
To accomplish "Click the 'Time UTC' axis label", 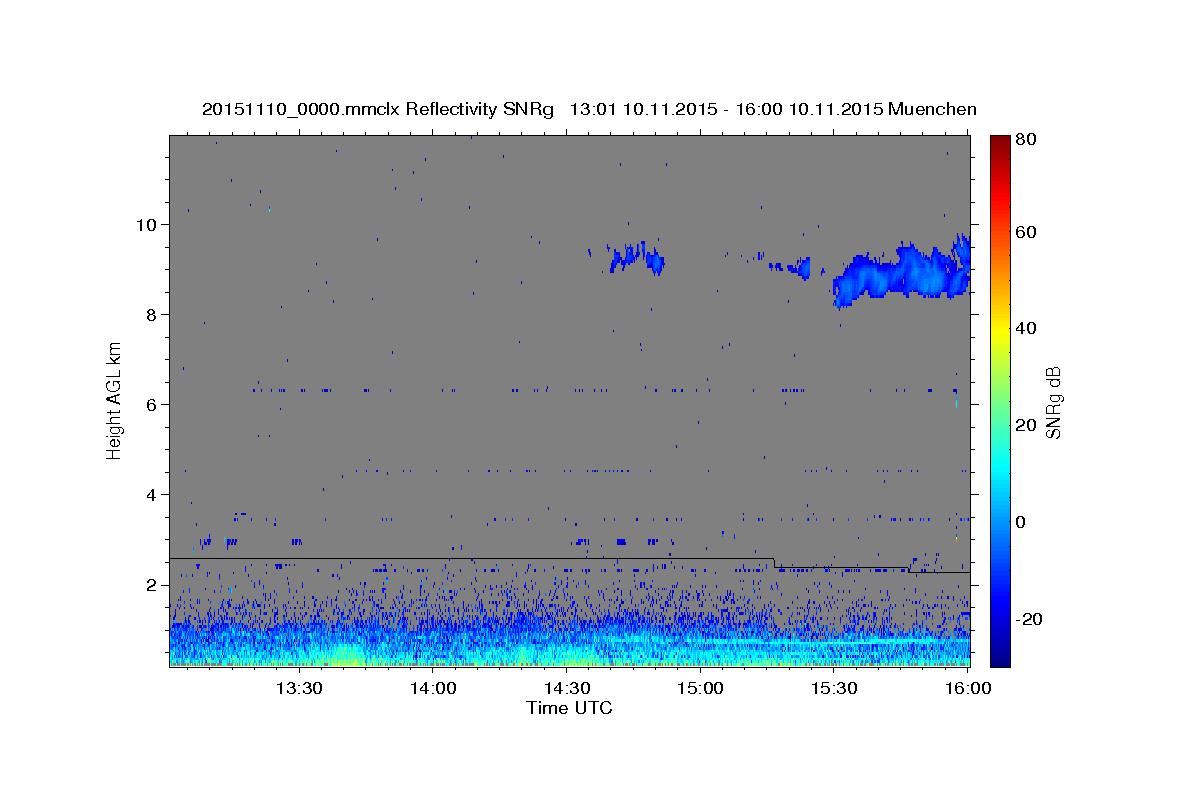I will point(569,708).
